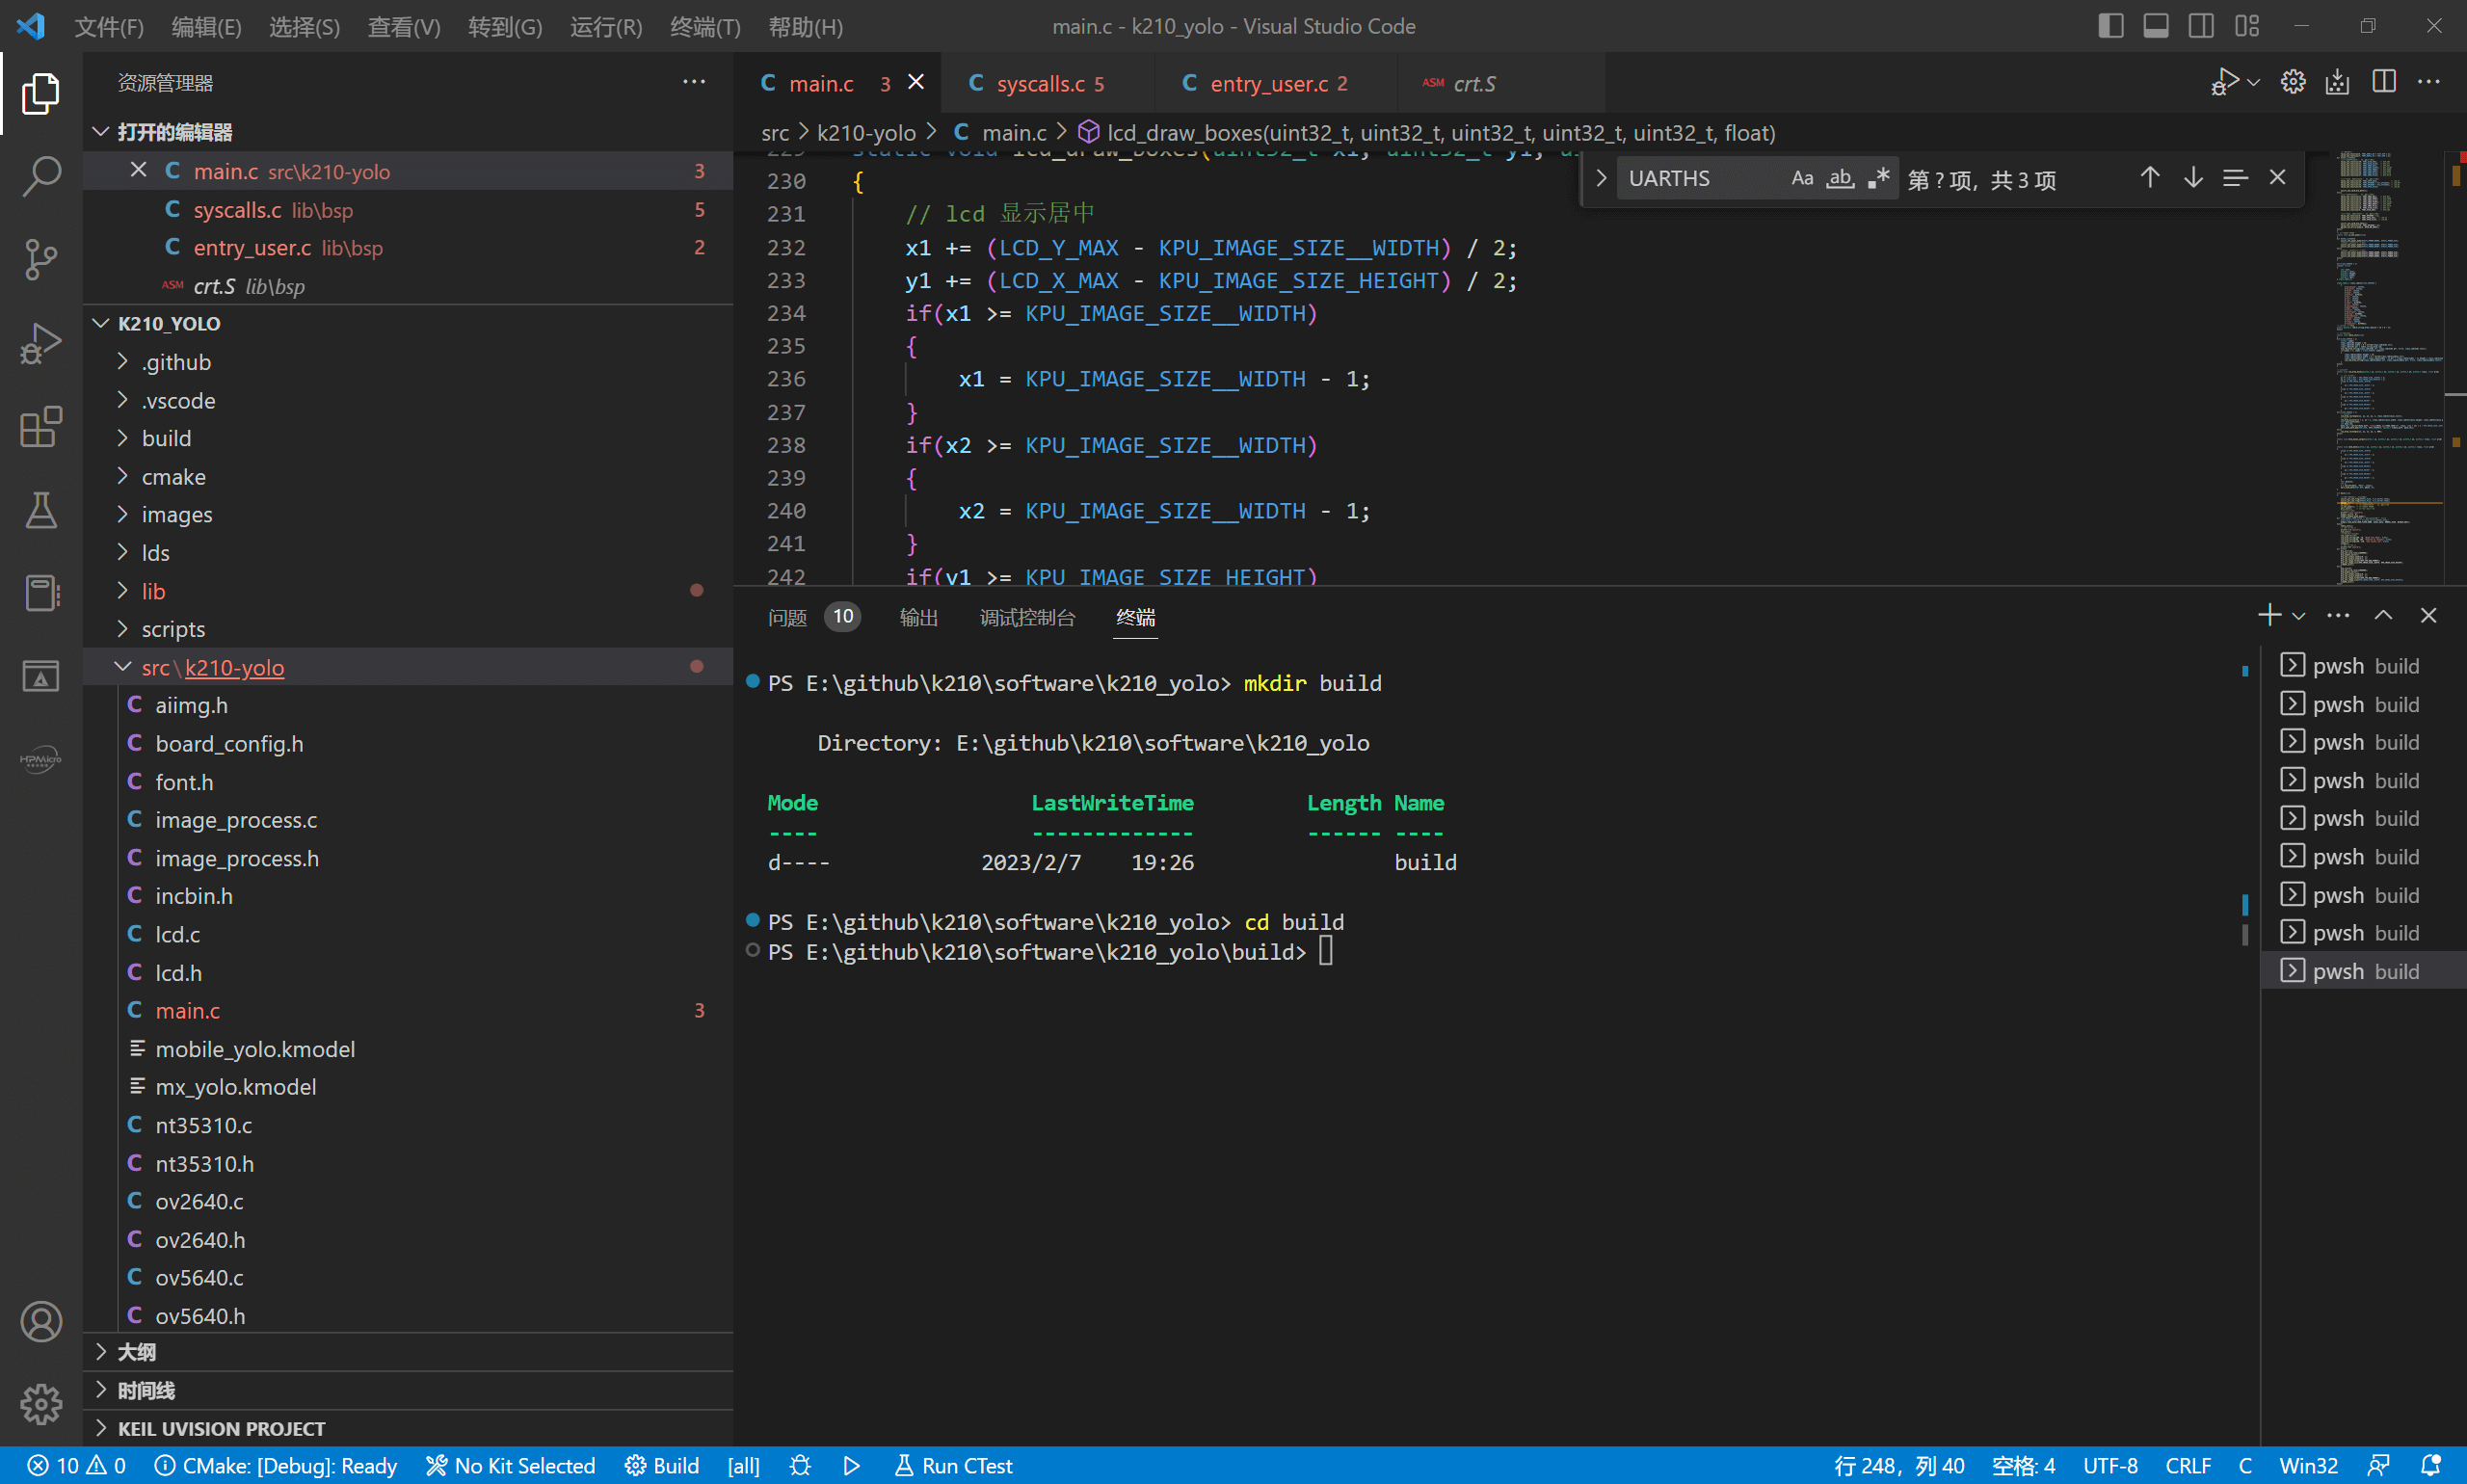Toggle bottom panel layout icon

(2156, 26)
